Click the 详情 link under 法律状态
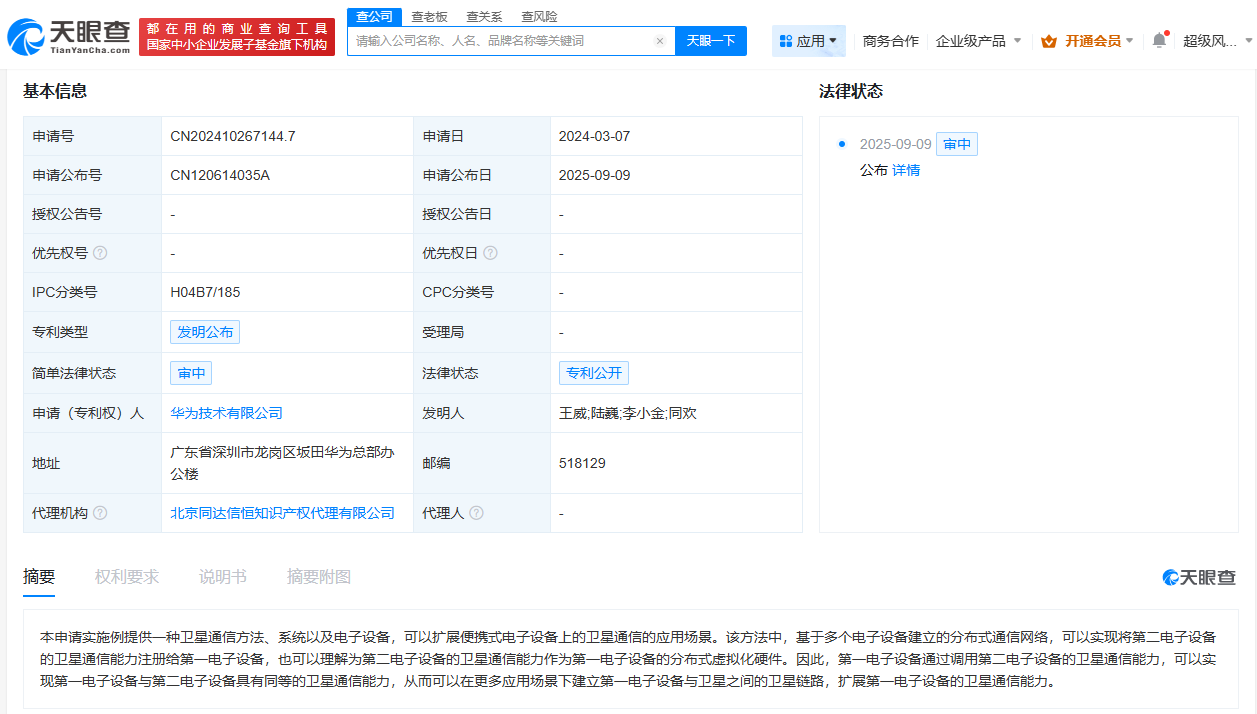The height and width of the screenshot is (714, 1257). point(905,170)
